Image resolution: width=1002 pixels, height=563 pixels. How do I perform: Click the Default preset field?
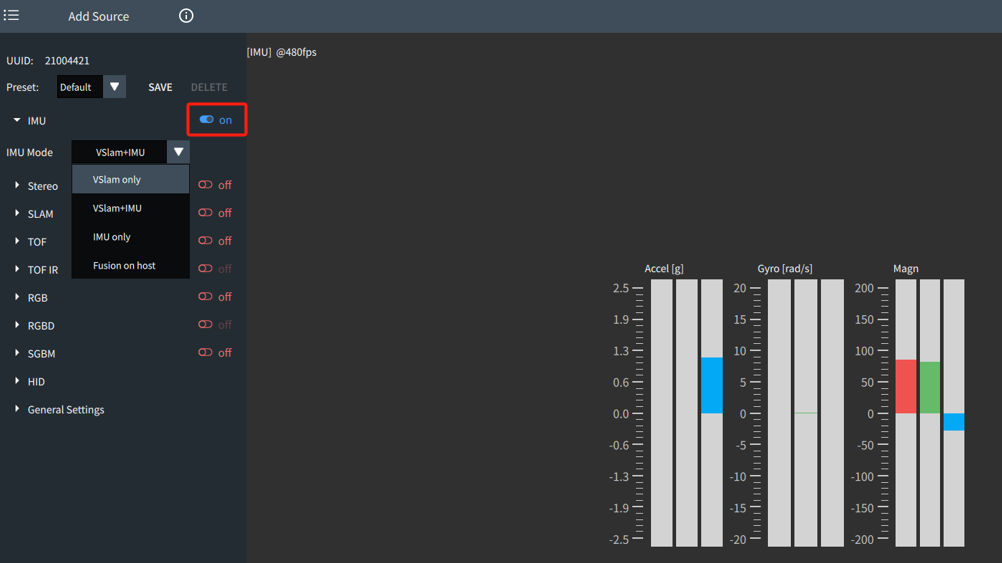[x=80, y=87]
